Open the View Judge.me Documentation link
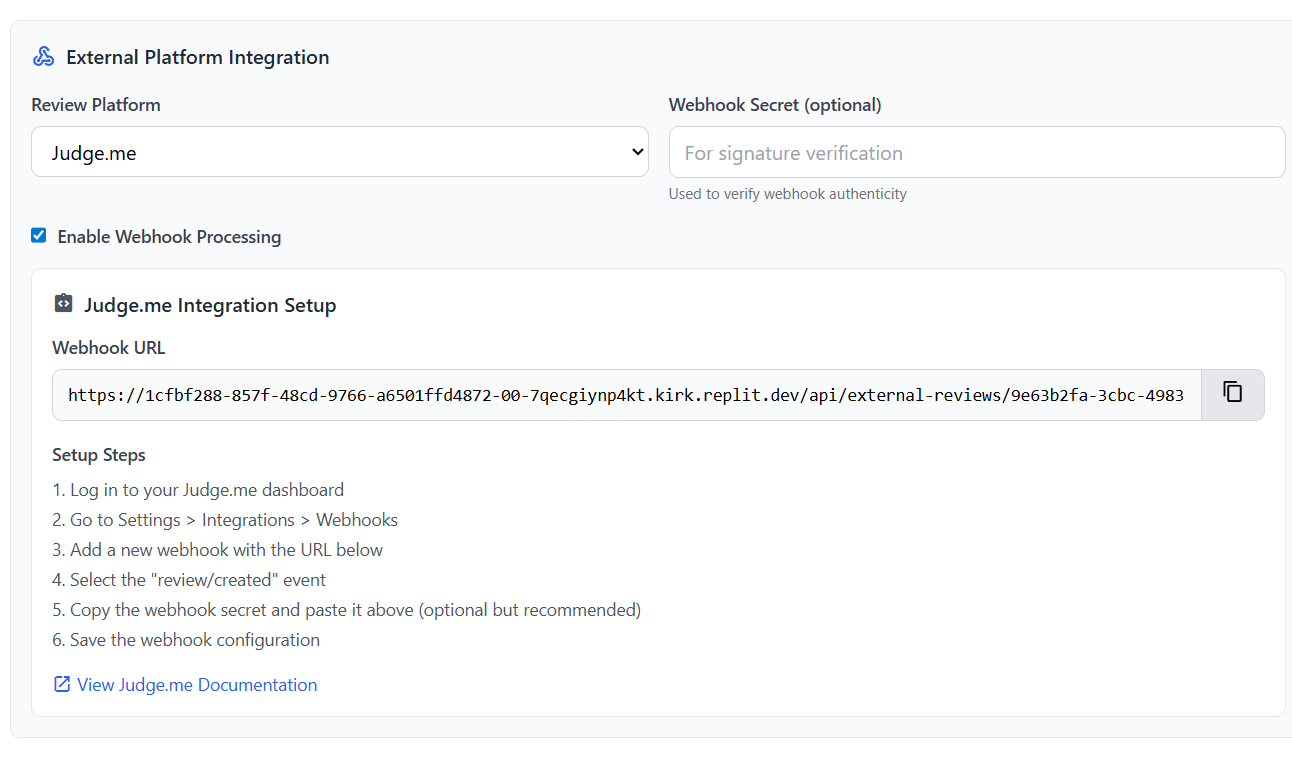The height and width of the screenshot is (766, 1292). 197,685
